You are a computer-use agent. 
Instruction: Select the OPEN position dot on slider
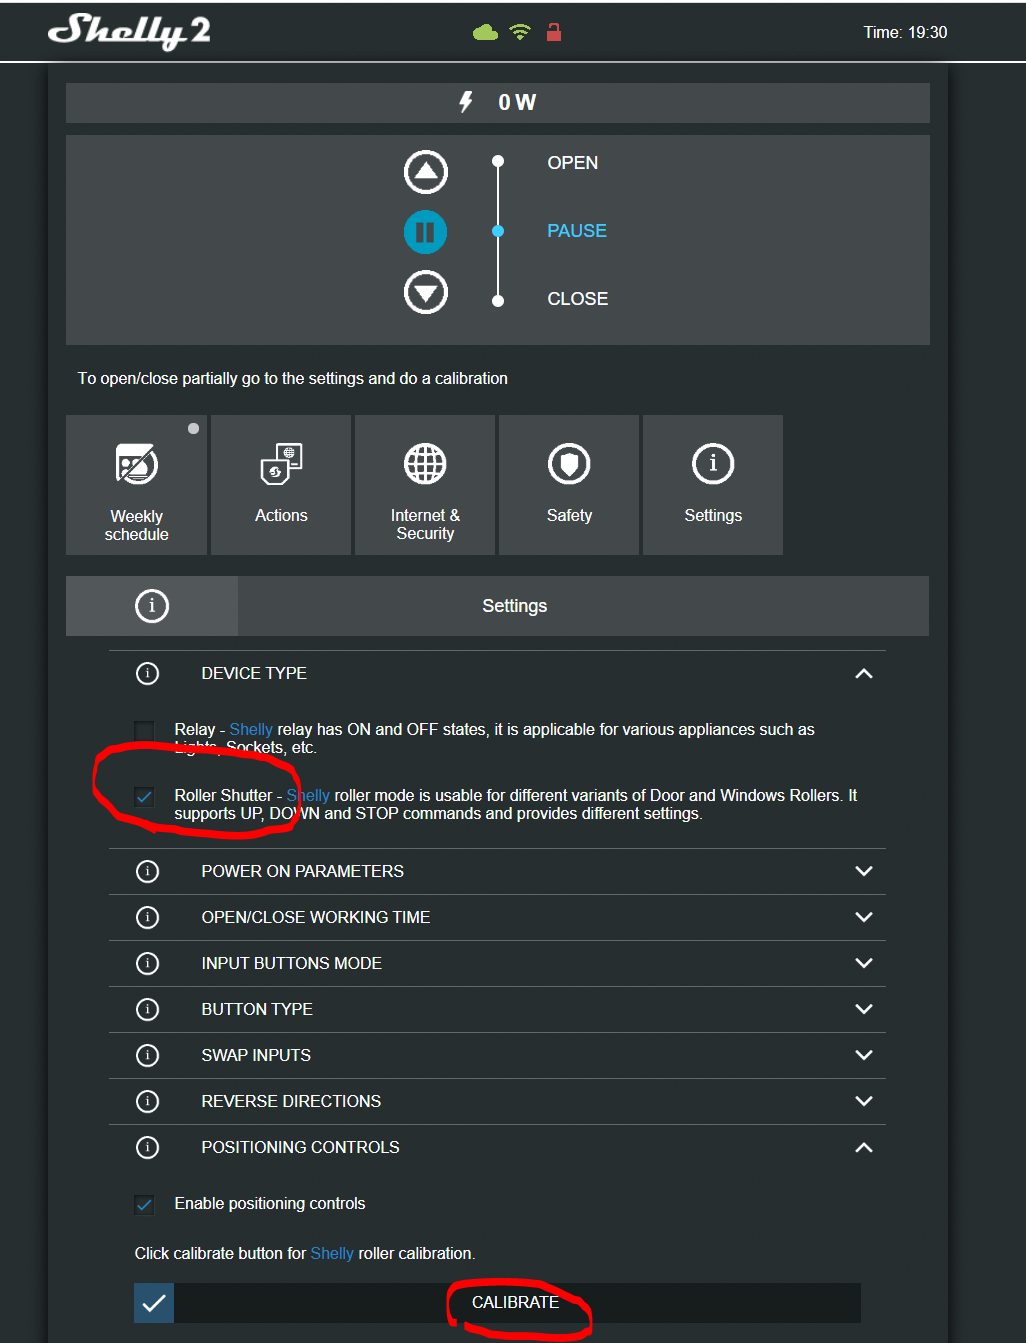coord(498,161)
